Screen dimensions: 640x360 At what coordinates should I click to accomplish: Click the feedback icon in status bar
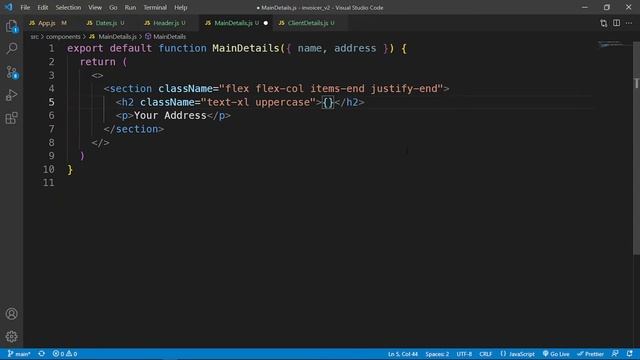[615, 354]
